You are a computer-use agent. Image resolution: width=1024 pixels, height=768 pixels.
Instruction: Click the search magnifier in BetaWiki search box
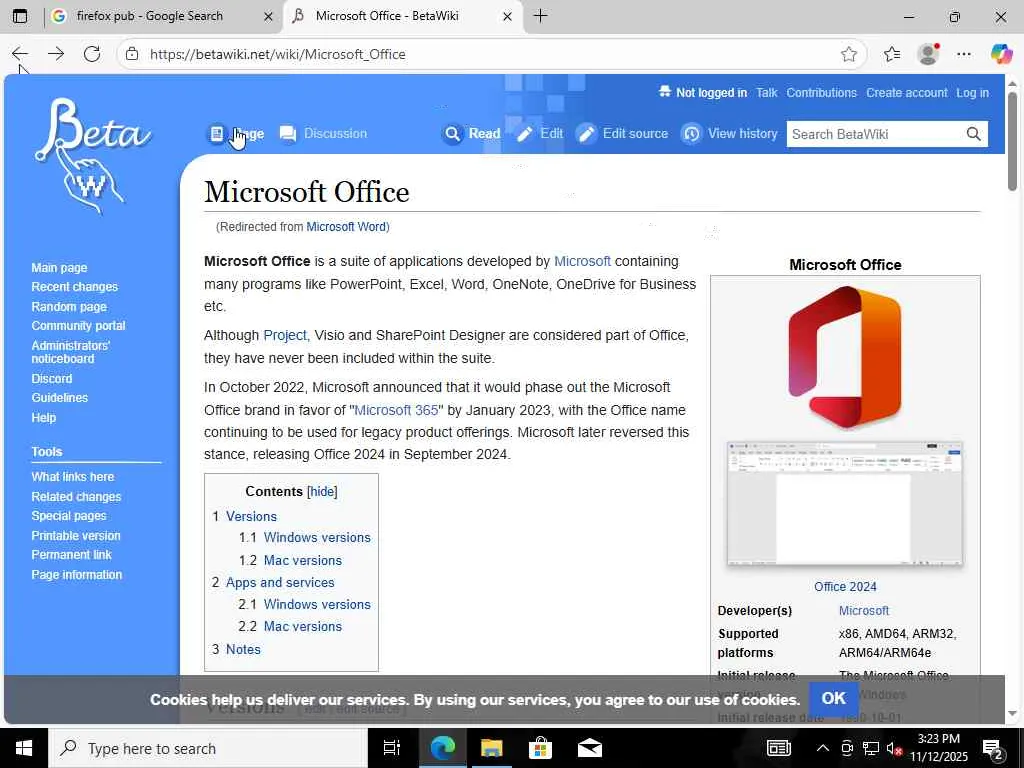973,134
